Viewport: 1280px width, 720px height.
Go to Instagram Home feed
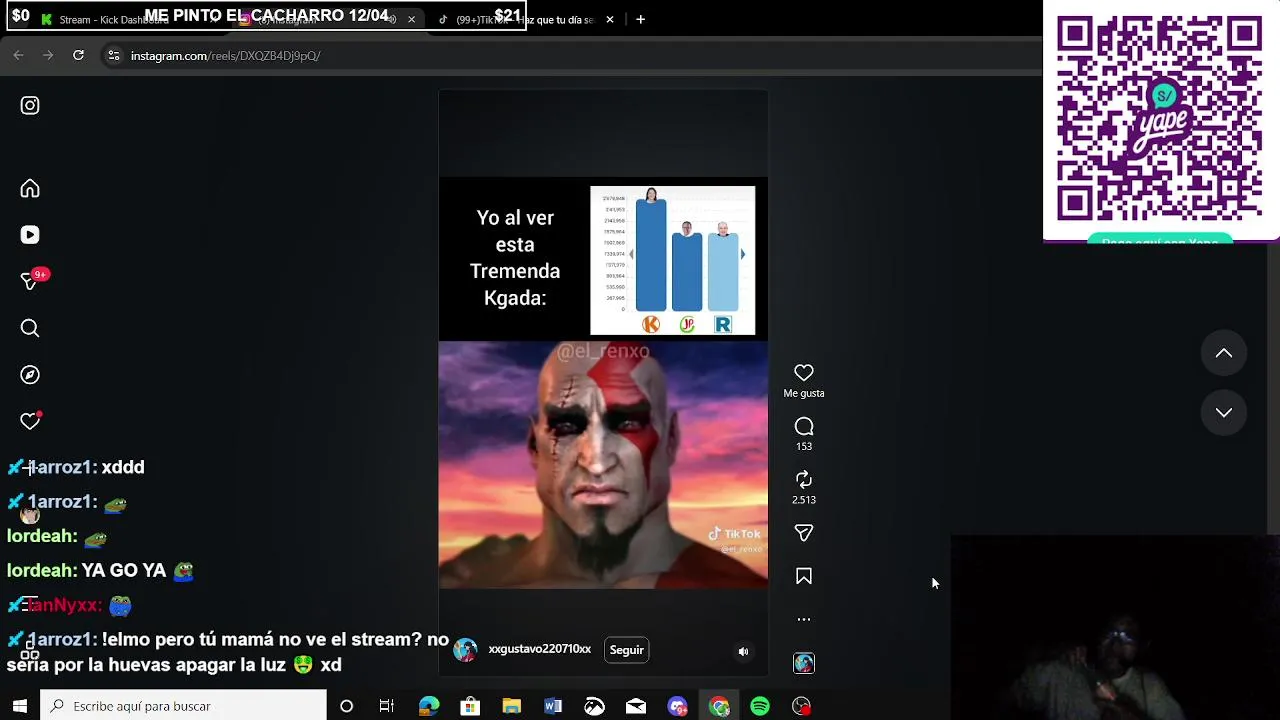[x=30, y=189]
